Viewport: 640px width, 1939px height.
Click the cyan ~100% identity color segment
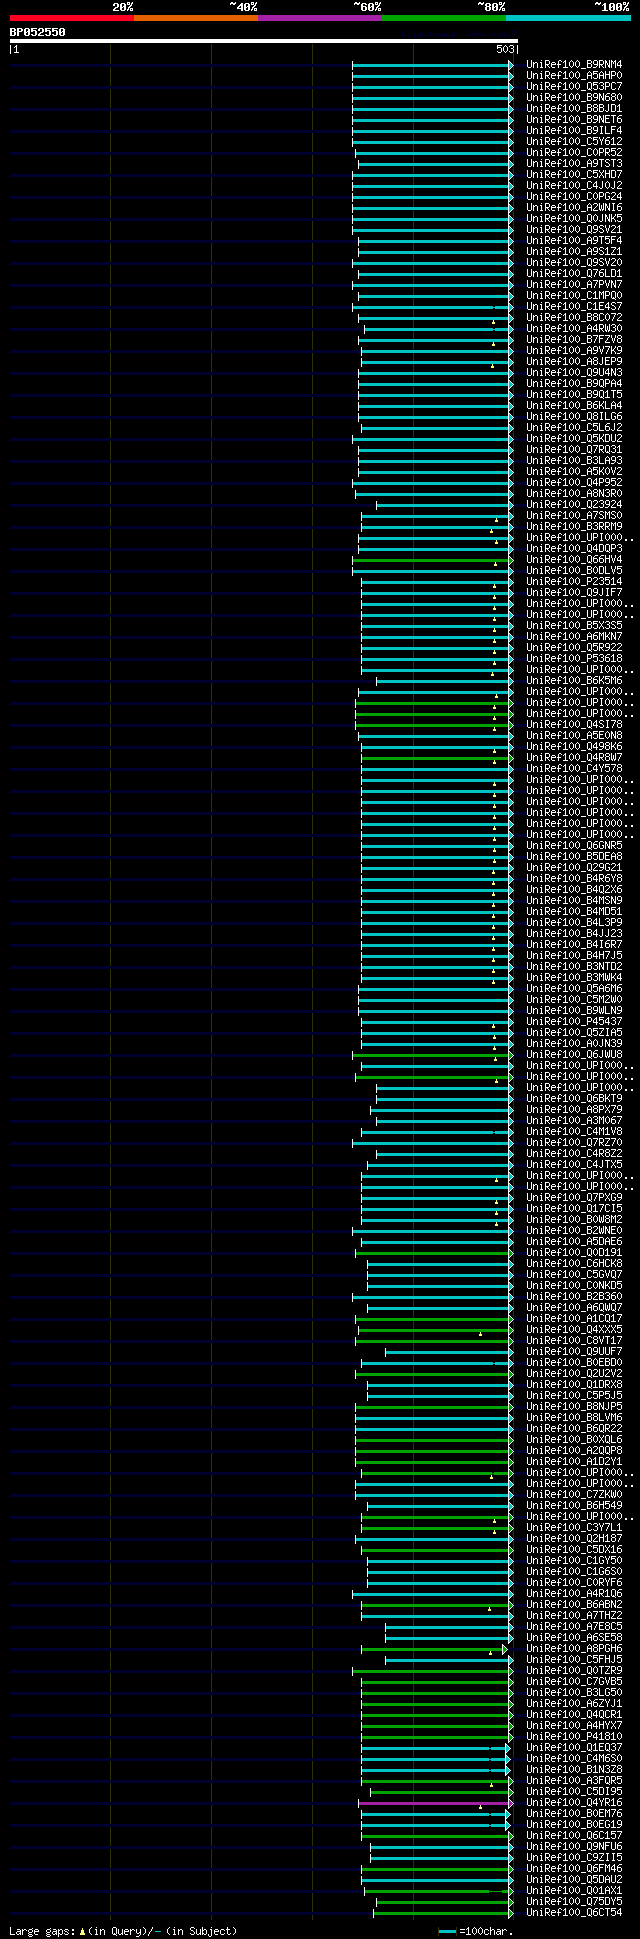[x=567, y=18]
